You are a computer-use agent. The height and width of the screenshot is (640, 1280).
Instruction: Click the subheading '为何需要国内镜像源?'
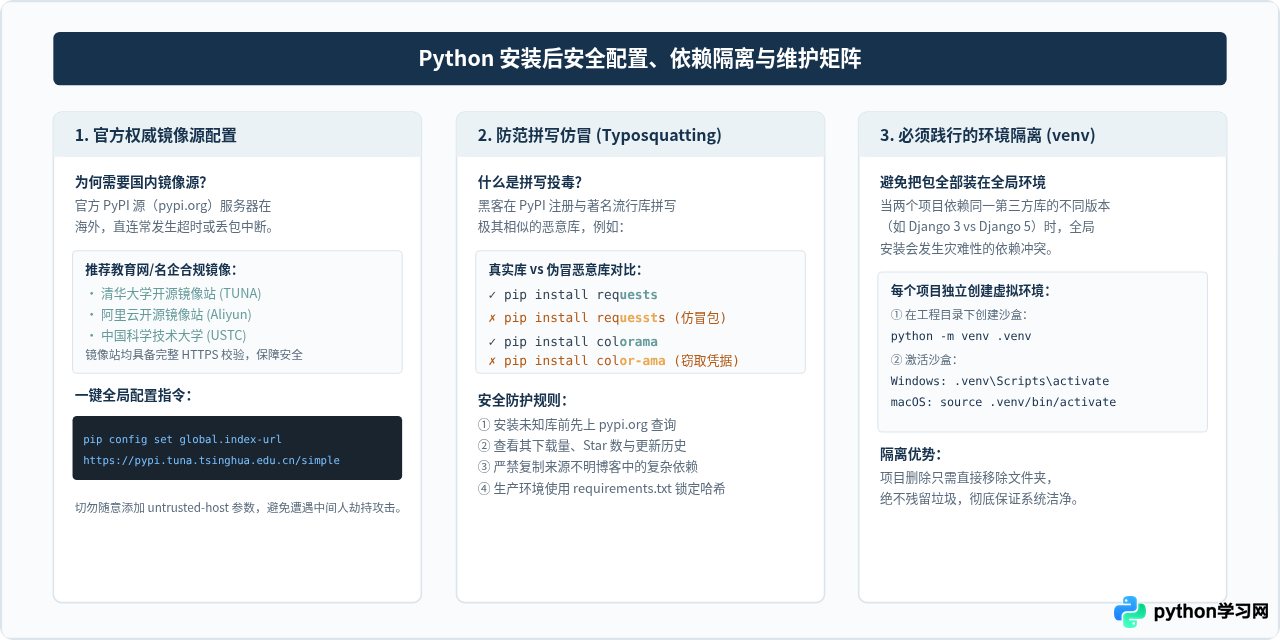141,182
